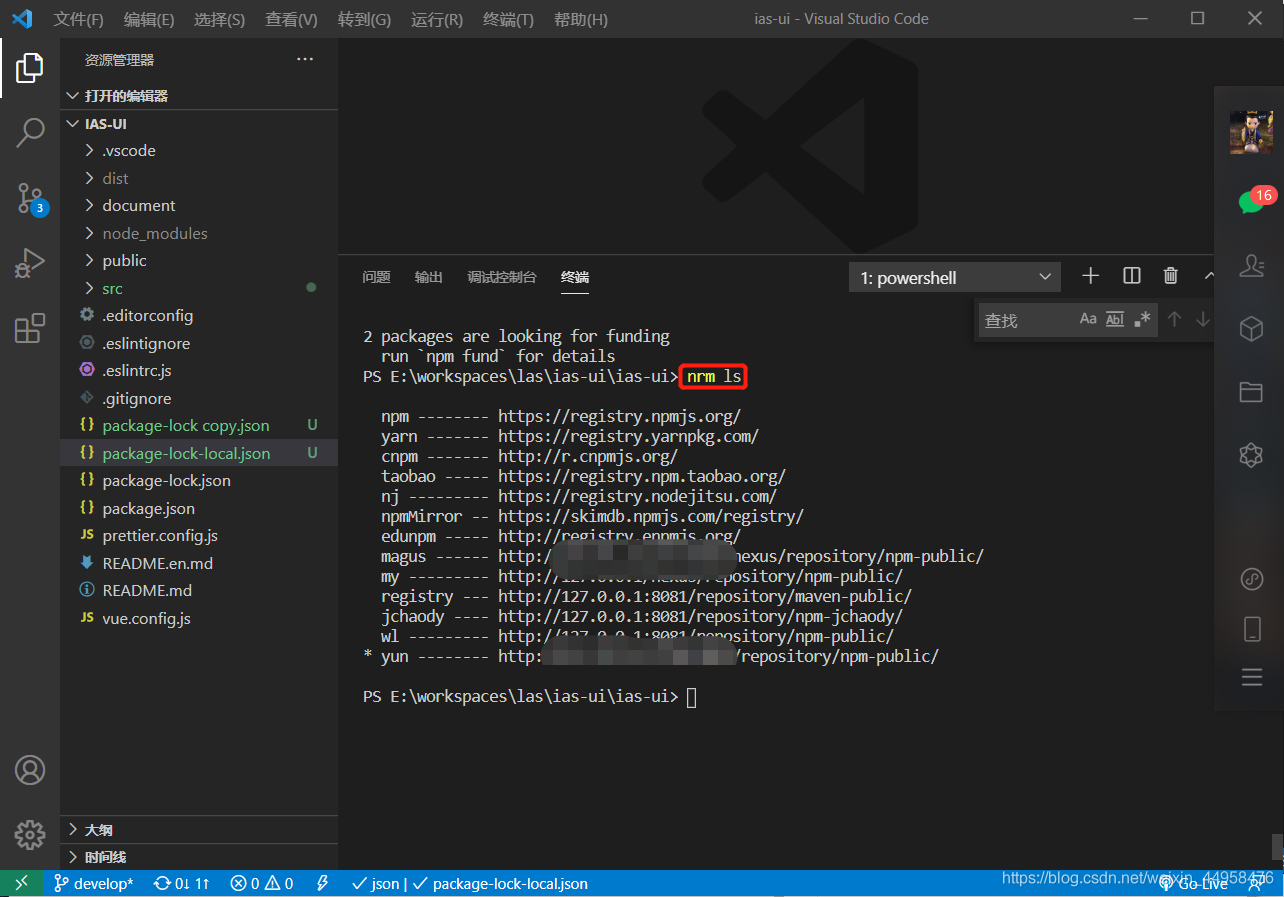Open Source Control view with 3 changes
Image resolution: width=1284 pixels, height=897 pixels.
click(30, 198)
